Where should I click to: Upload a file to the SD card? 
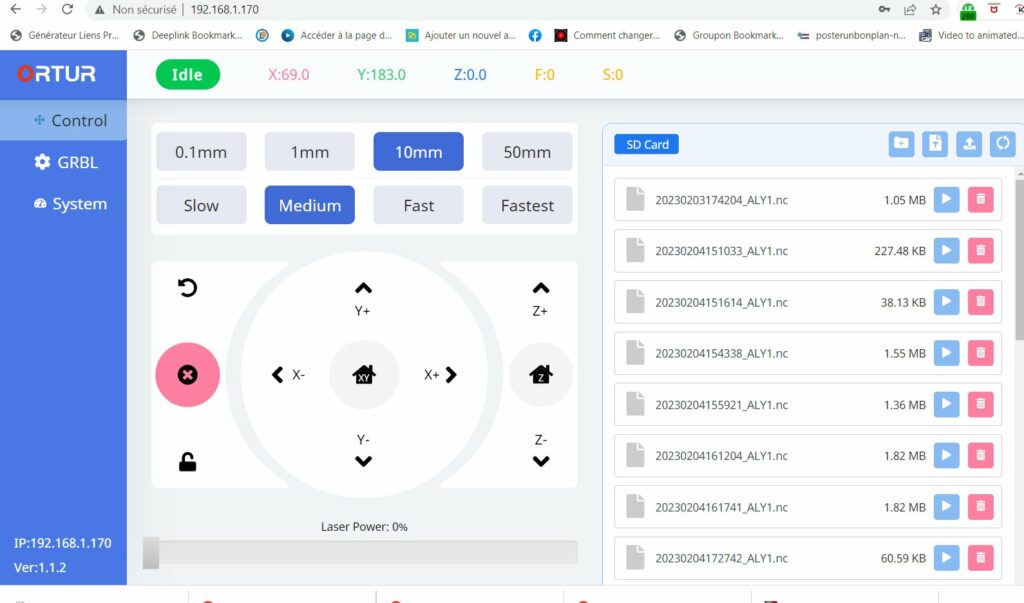coord(969,144)
